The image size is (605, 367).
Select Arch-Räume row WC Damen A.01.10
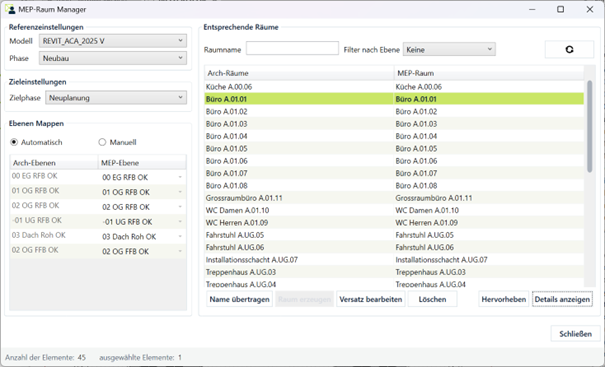(299, 210)
